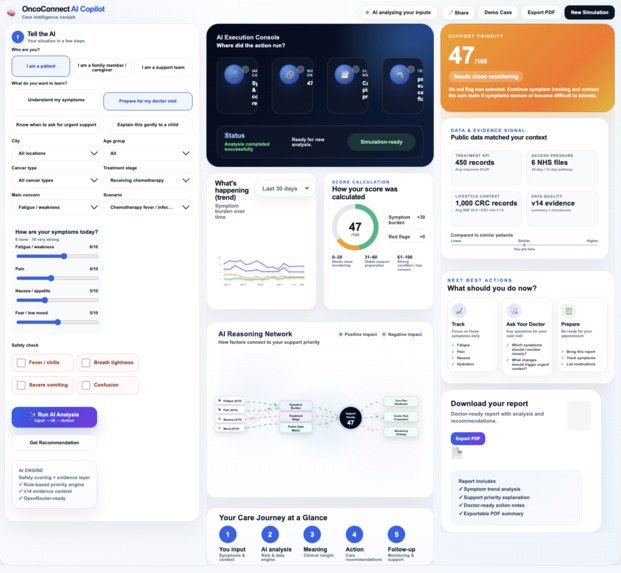
Task: Tick the Fever / chills checkbox
Action: [21, 362]
